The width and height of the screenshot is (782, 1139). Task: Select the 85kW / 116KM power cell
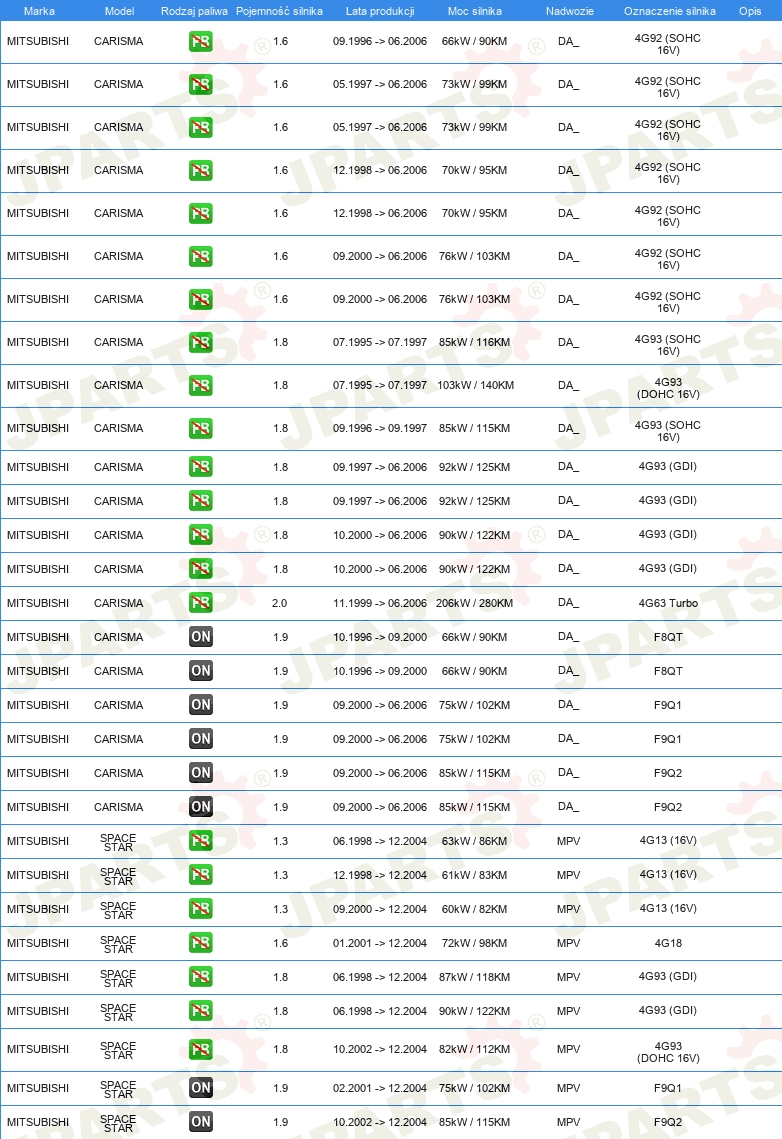(x=474, y=342)
